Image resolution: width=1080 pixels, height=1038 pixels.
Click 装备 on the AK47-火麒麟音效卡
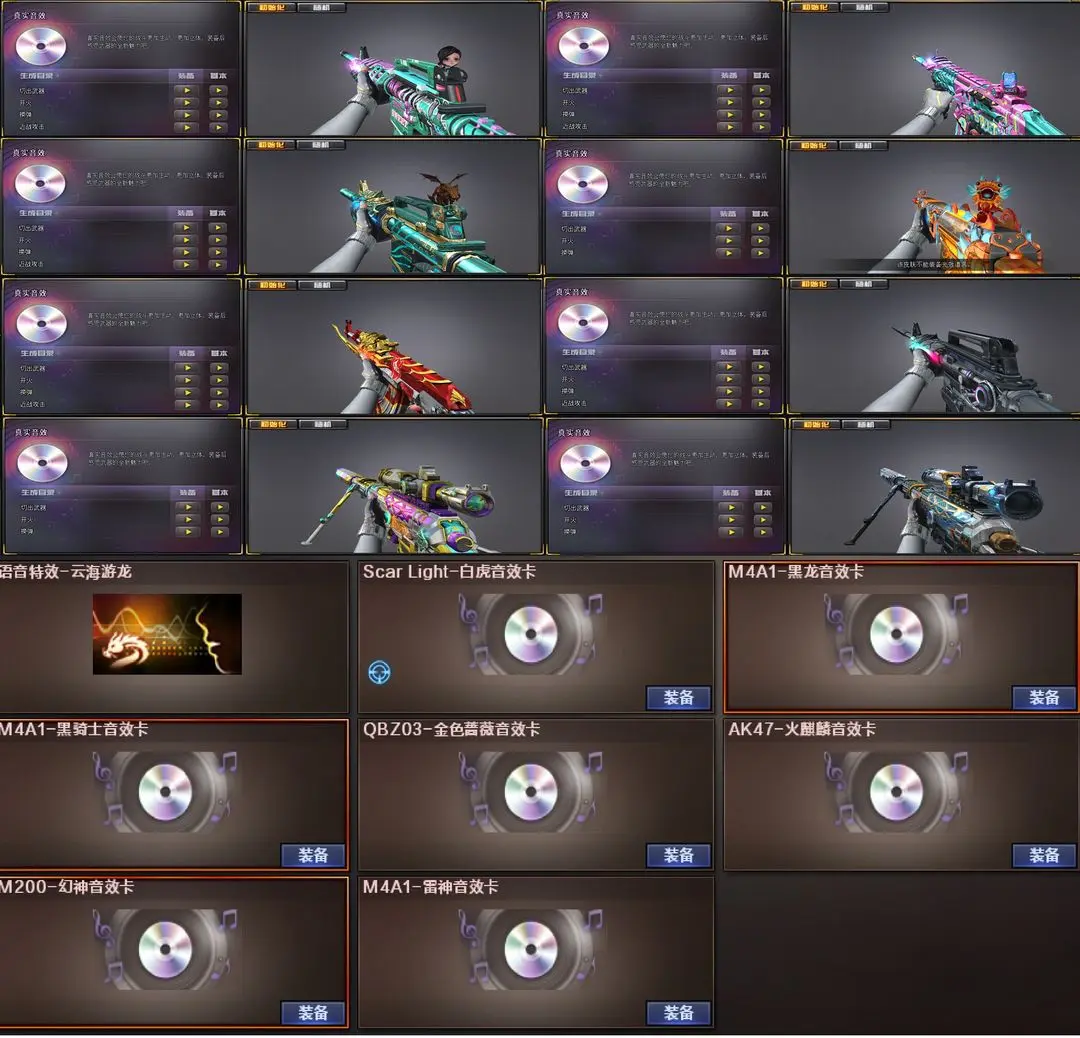(1044, 855)
